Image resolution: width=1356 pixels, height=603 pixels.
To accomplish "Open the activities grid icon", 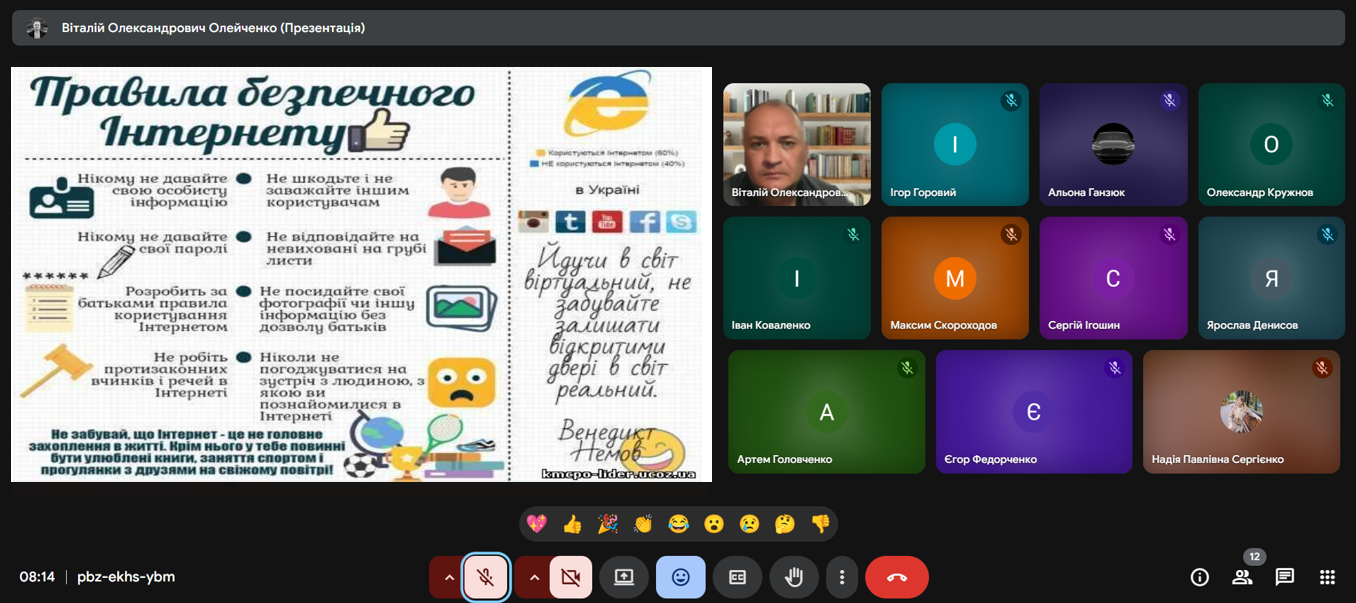I will 1327,577.
